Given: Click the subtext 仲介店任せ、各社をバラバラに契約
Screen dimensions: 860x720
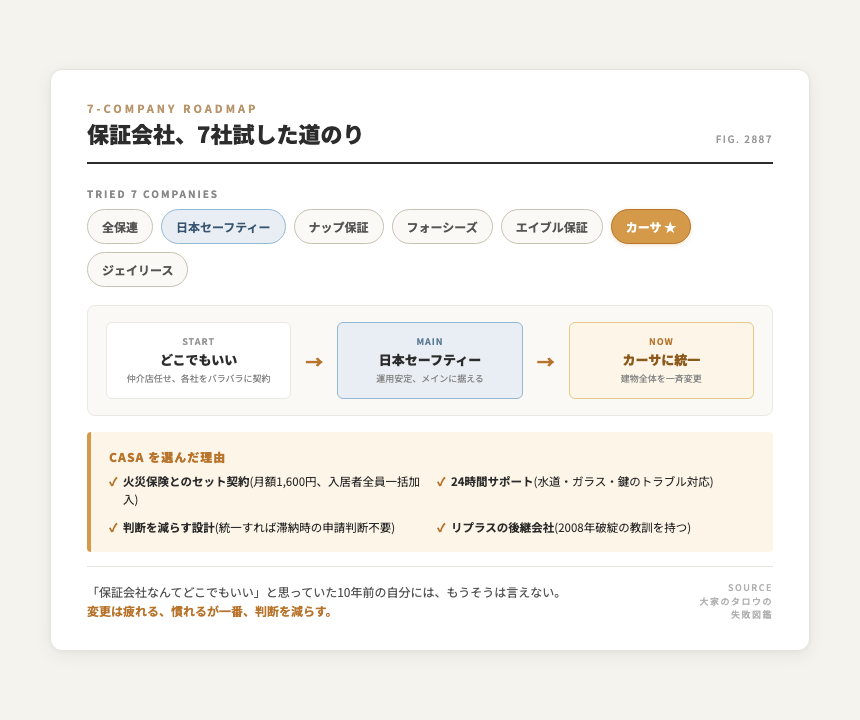Looking at the screenshot, I should 199,378.
